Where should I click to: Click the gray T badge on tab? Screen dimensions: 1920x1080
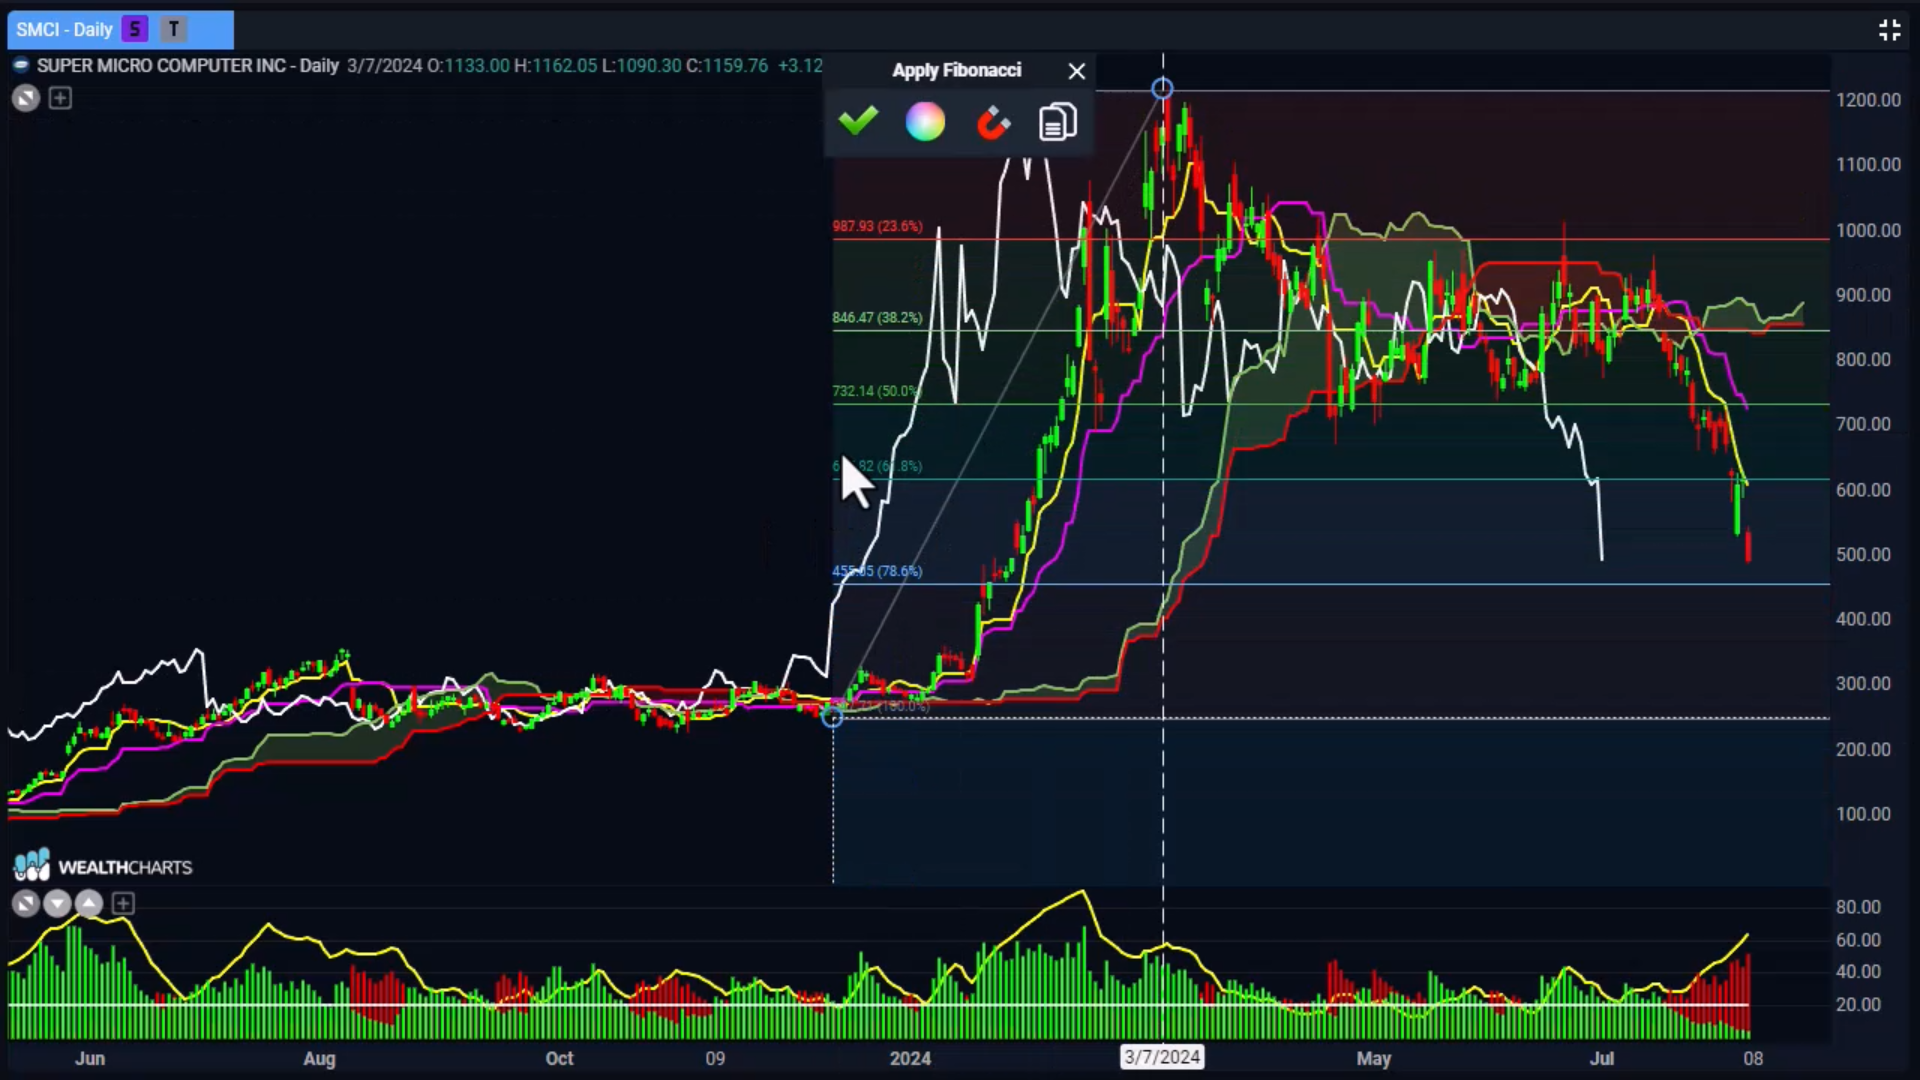click(174, 30)
